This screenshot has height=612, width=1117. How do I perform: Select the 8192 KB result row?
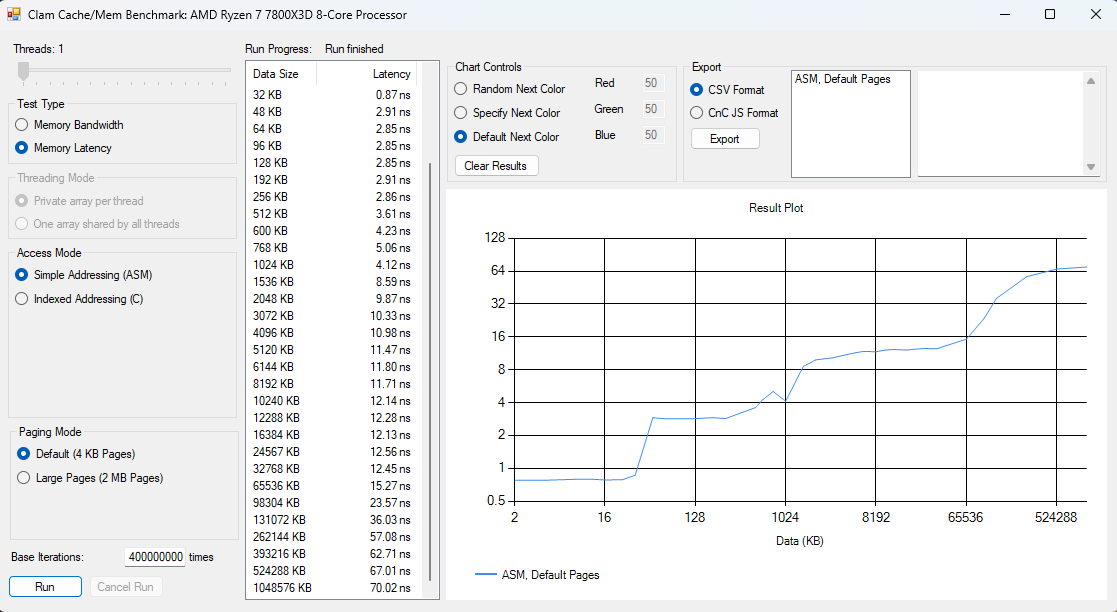point(334,384)
